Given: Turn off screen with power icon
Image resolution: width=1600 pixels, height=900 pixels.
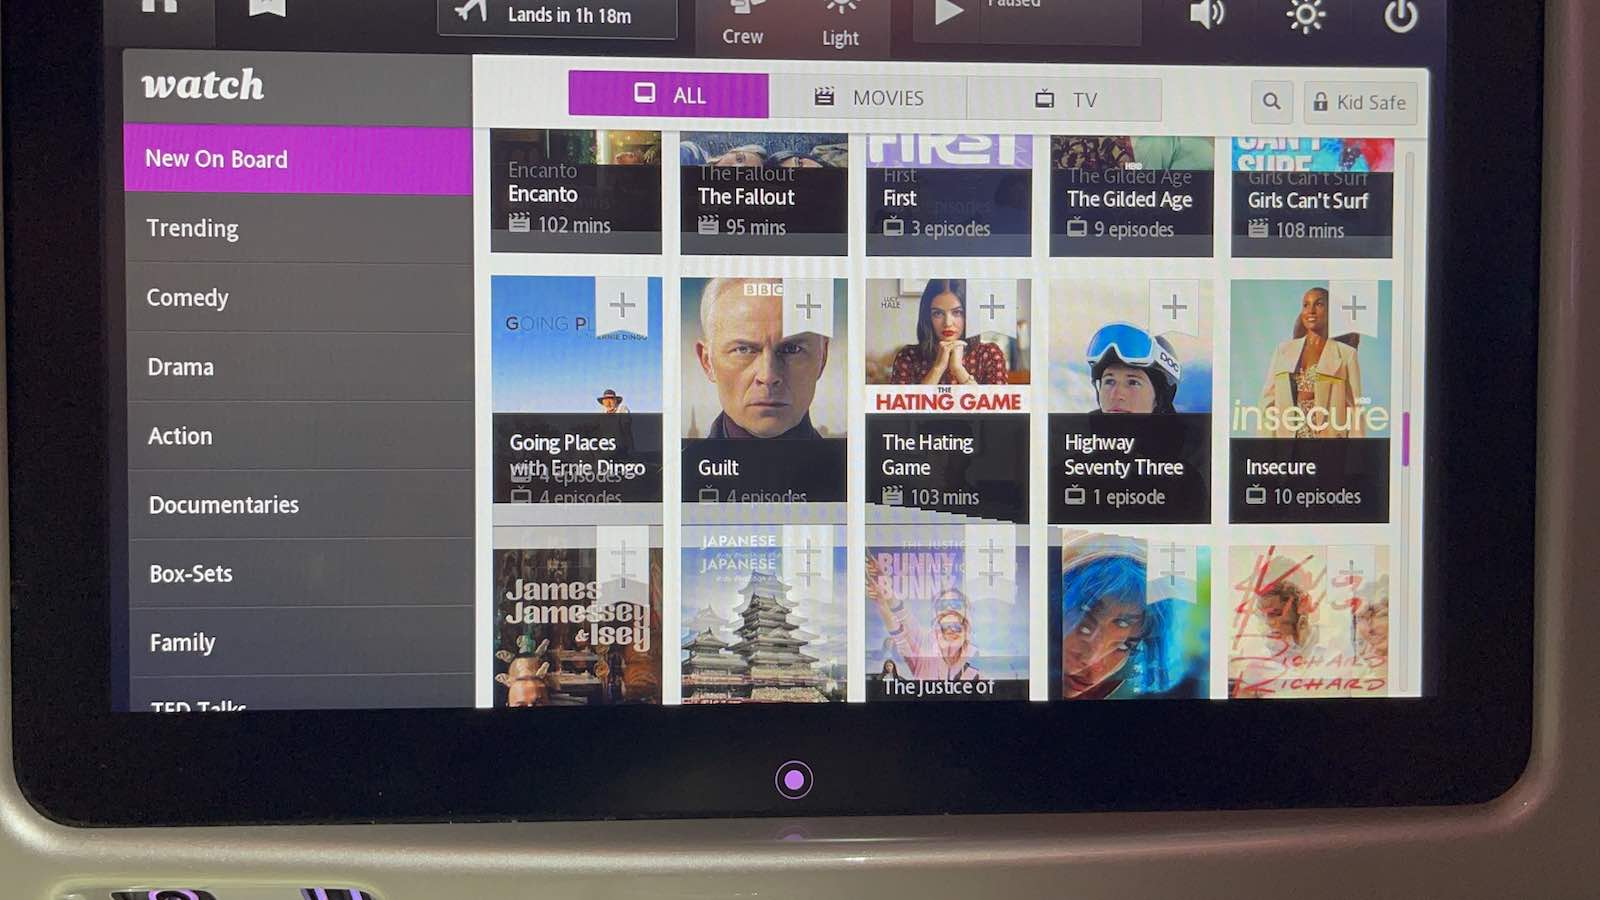Looking at the screenshot, I should point(1401,16).
